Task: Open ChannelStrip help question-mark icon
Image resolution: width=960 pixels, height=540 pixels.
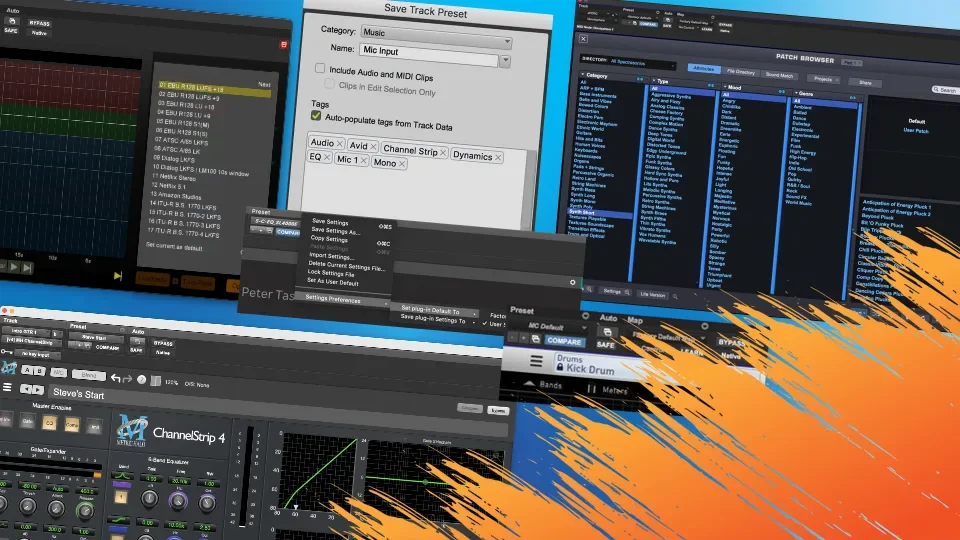Action: click(x=141, y=380)
